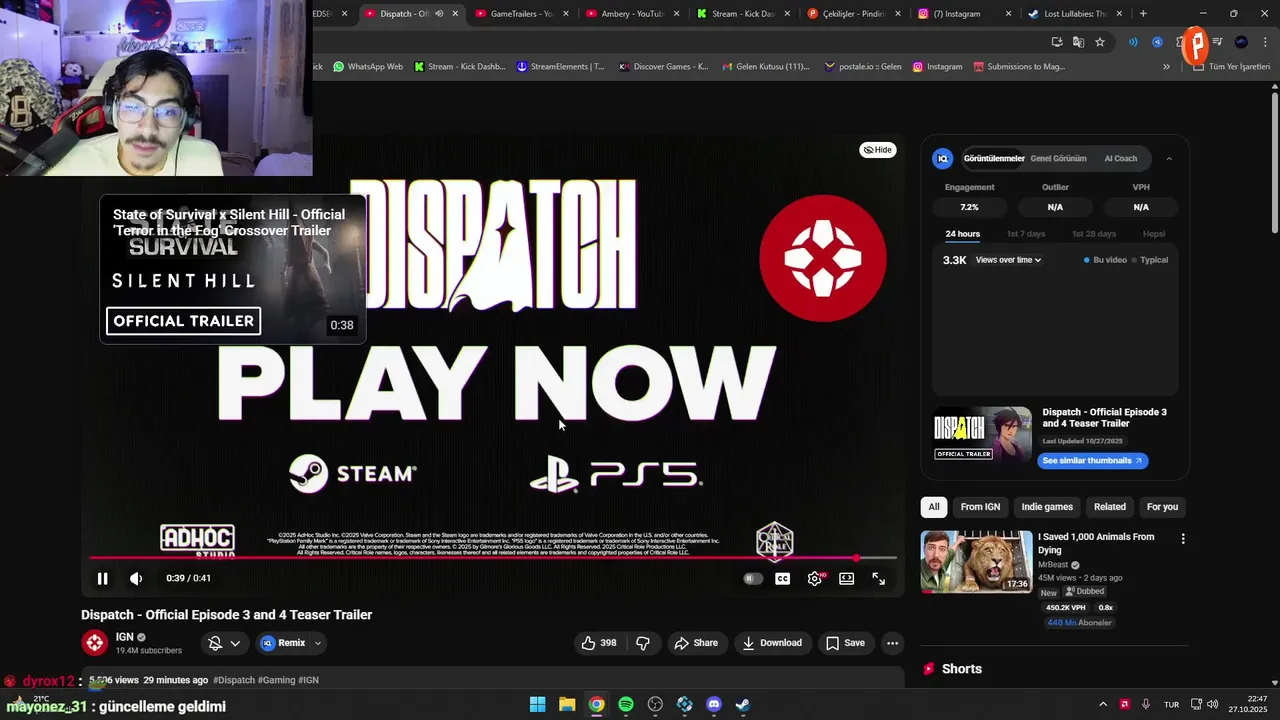Open the WhatsApp Web bookmark

(368, 67)
